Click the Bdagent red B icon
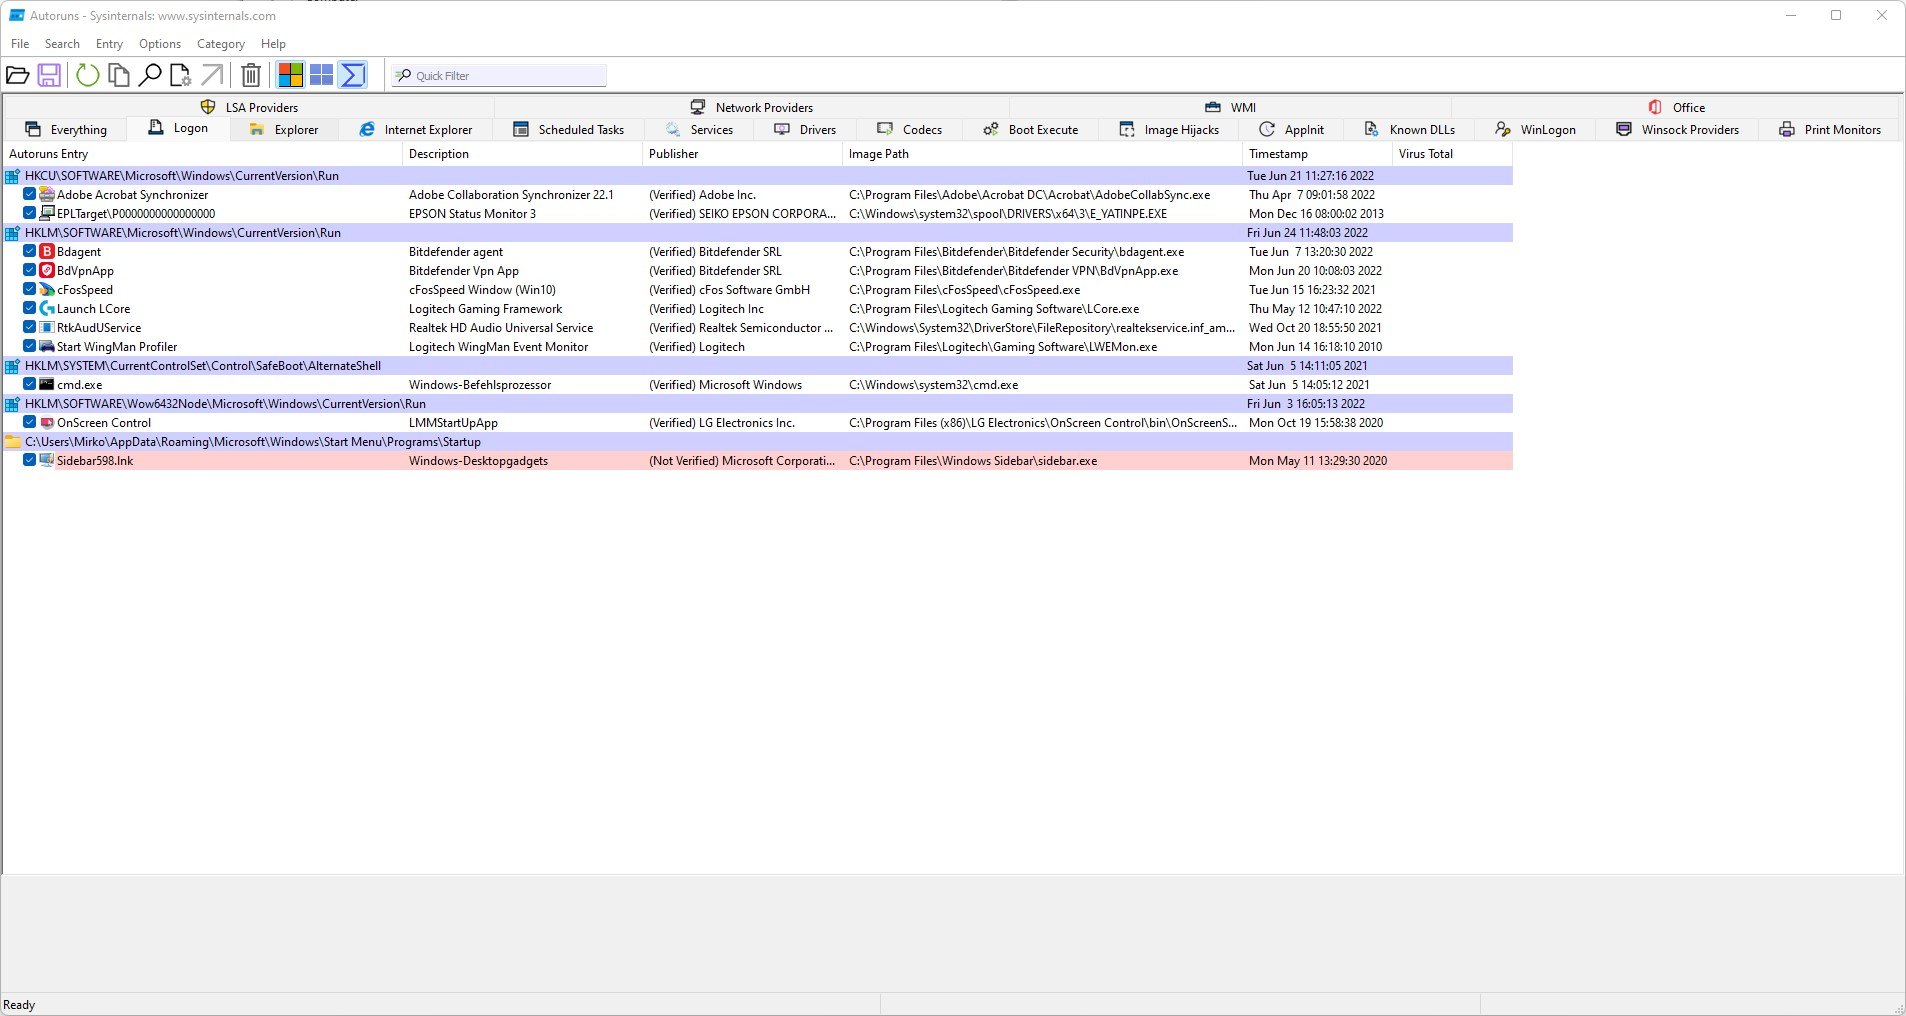Screen dimensions: 1906x1016 (x=46, y=252)
